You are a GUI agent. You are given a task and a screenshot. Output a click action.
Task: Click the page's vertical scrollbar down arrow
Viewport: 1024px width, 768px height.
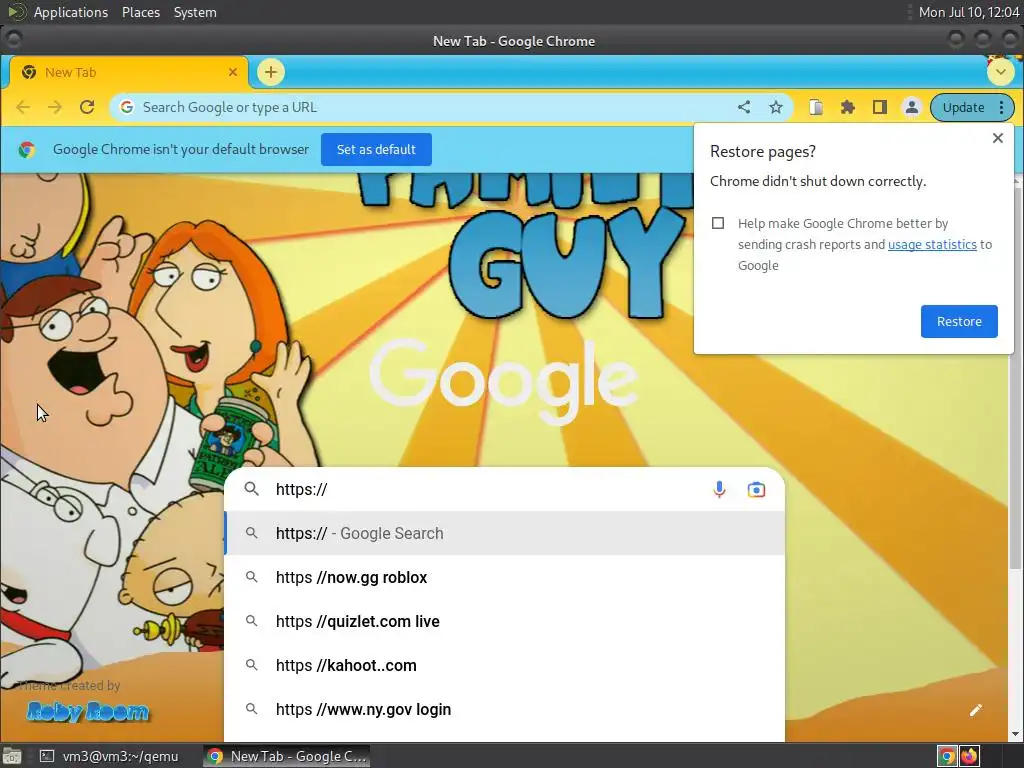(x=1016, y=734)
